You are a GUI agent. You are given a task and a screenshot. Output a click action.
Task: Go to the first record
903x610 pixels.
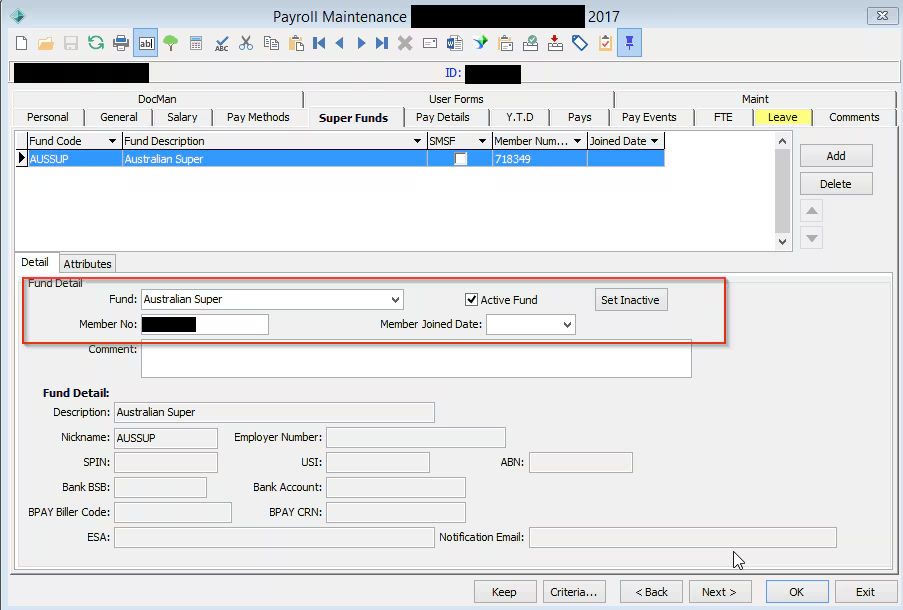(x=318, y=43)
